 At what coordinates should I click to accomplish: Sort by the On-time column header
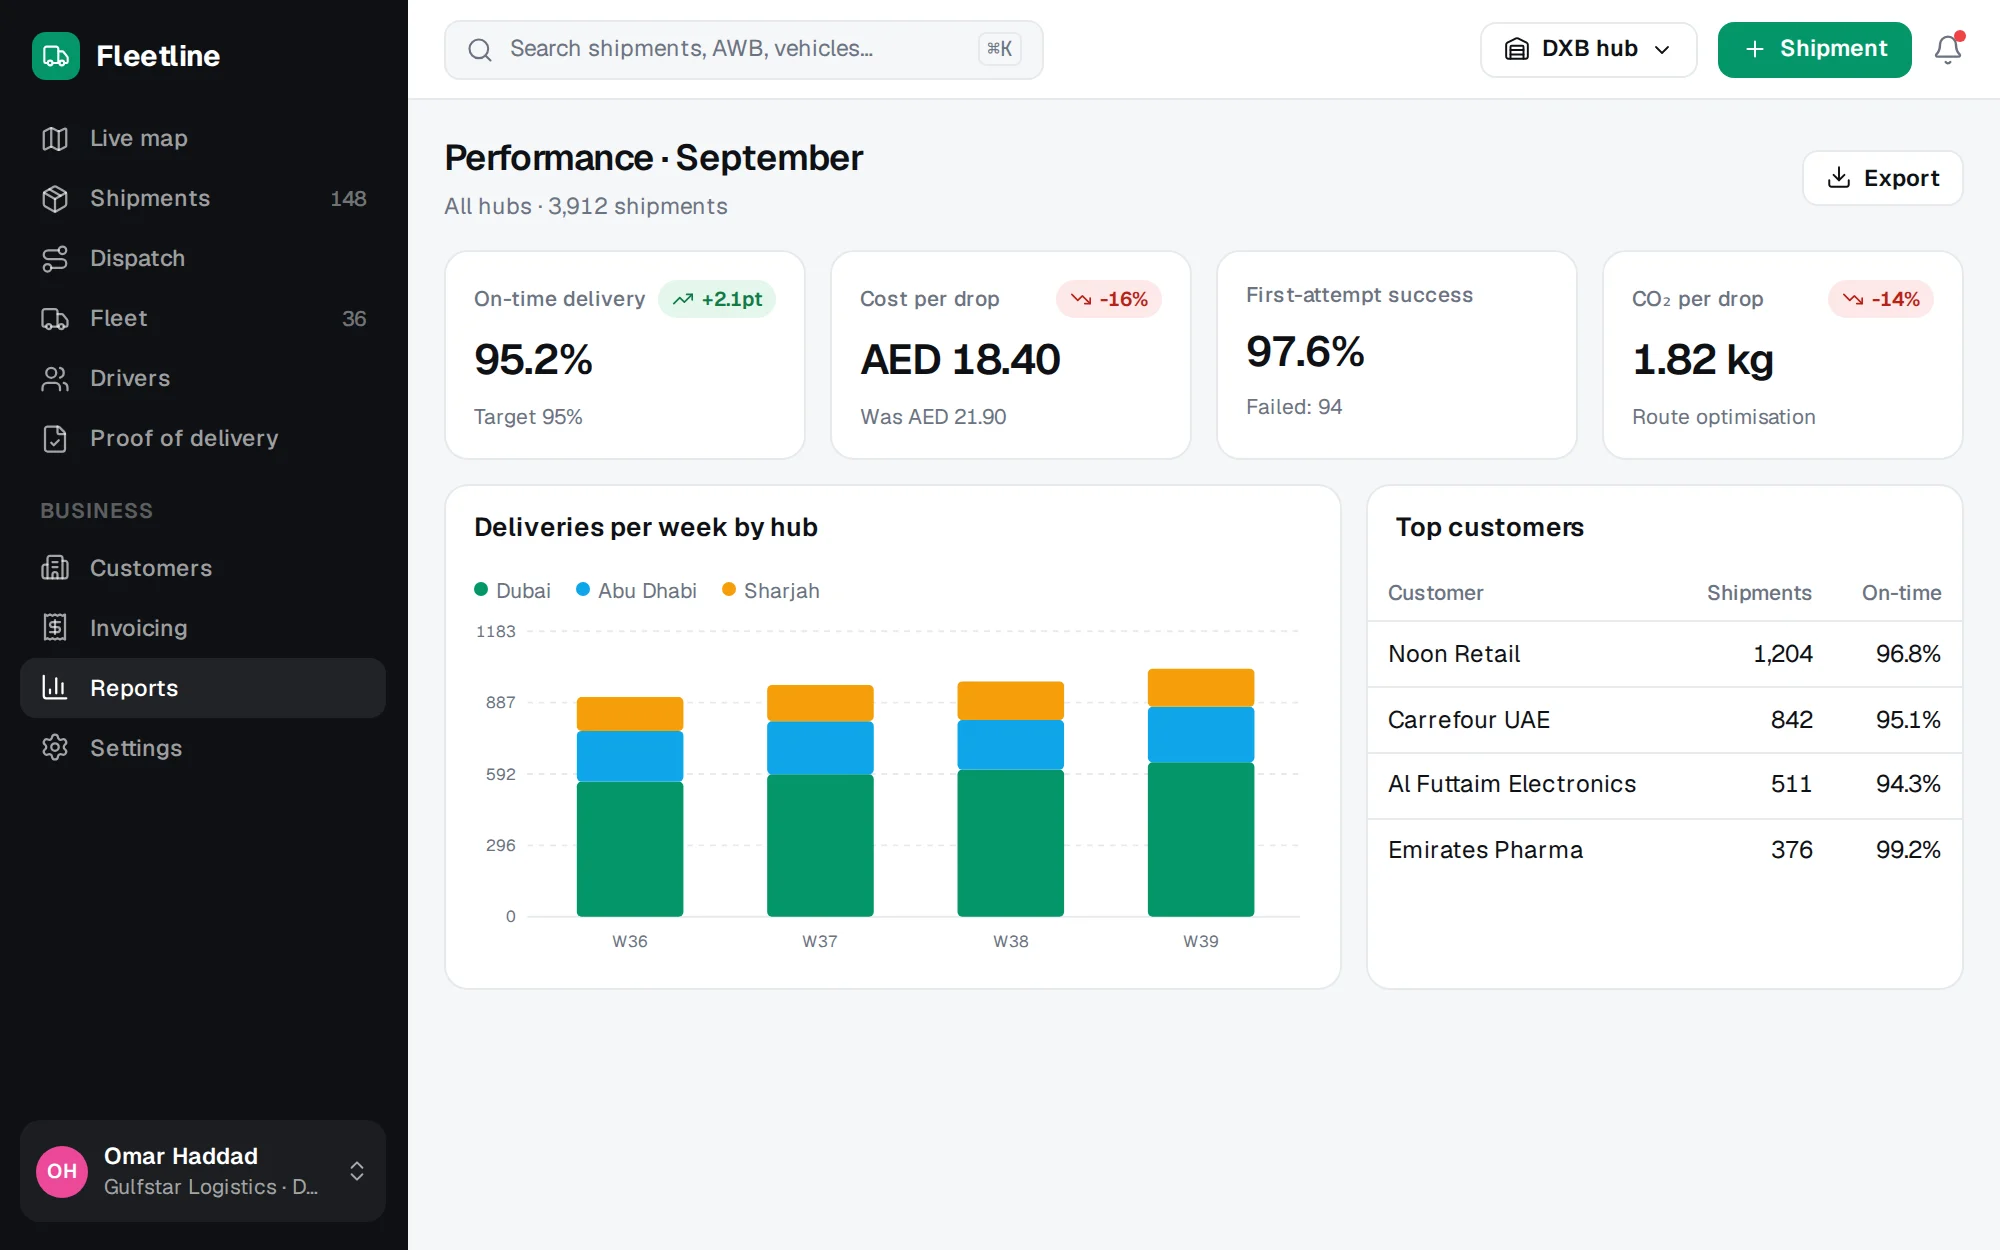click(x=1901, y=592)
